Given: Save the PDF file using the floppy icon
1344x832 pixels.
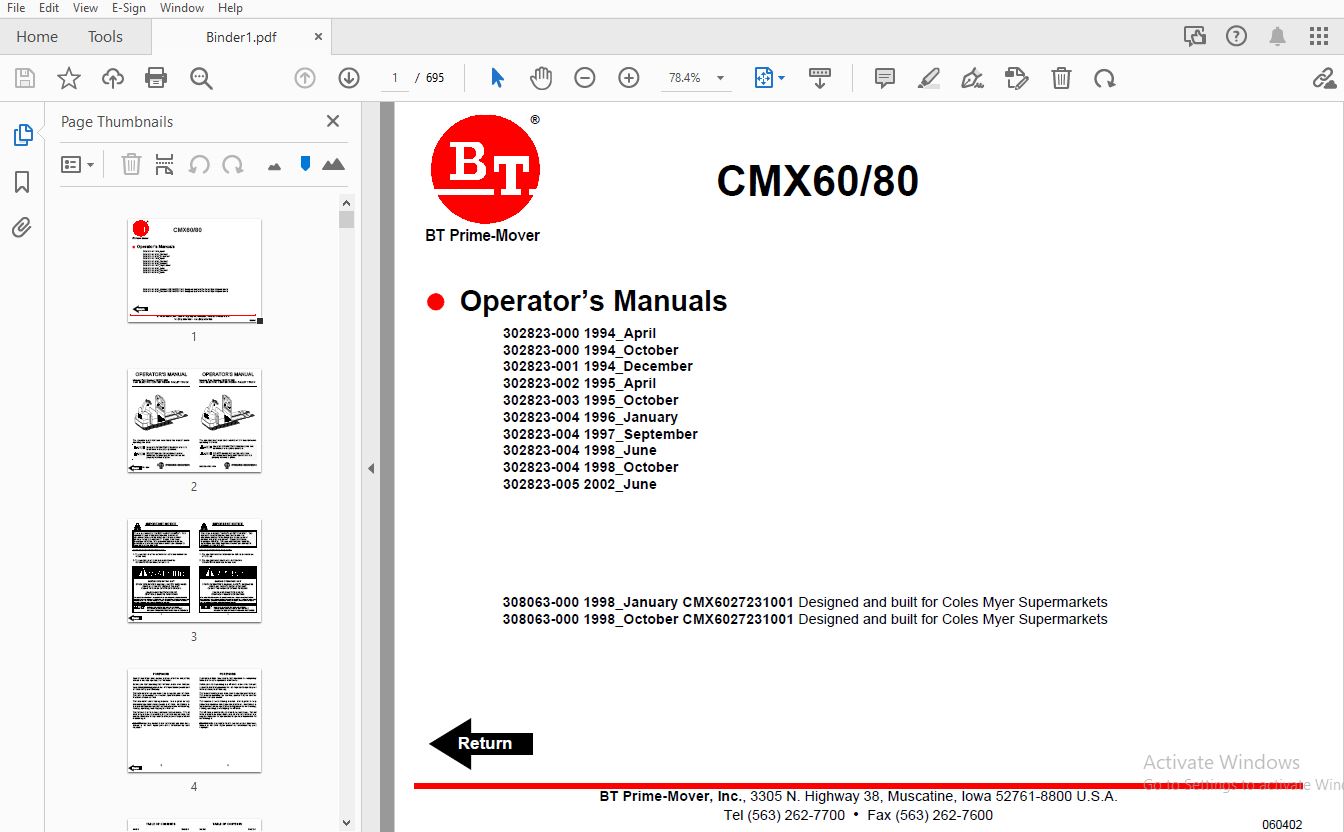Looking at the screenshot, I should (x=25, y=78).
